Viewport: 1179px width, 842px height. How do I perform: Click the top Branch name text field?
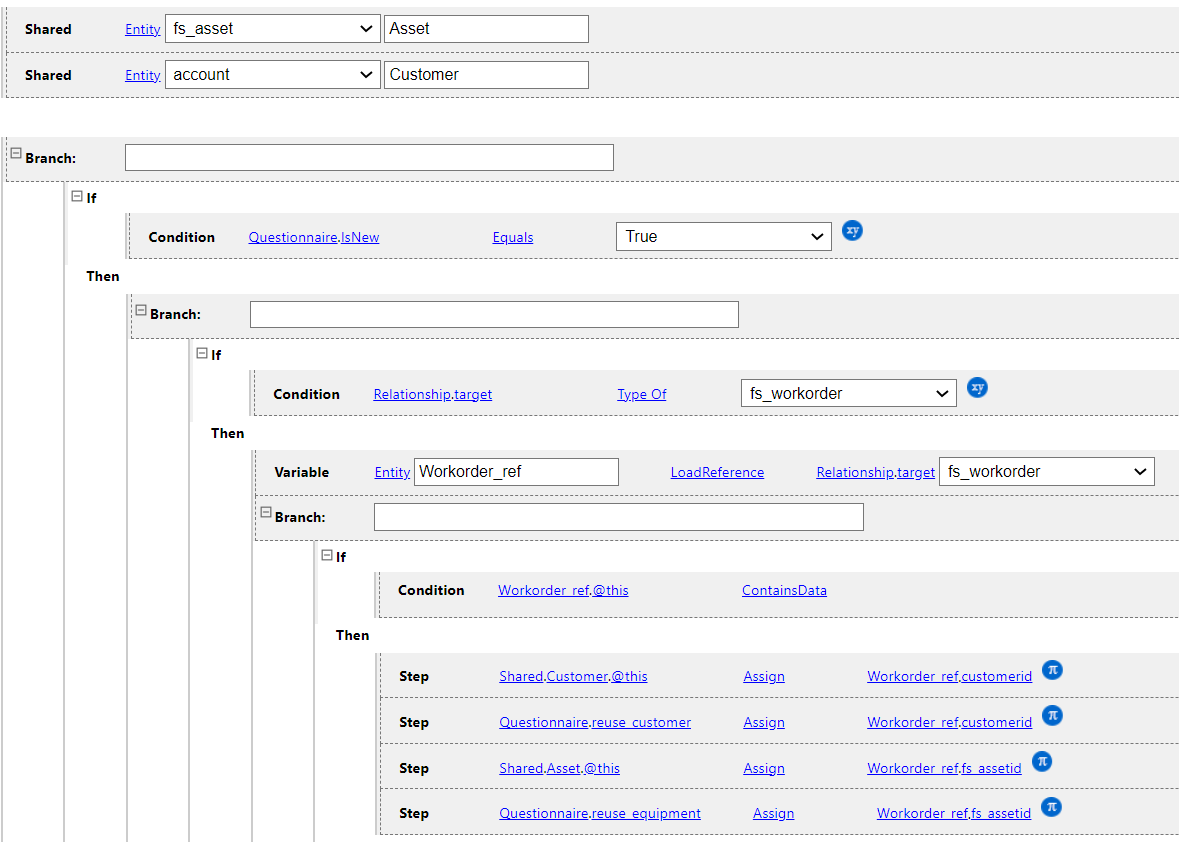point(369,158)
